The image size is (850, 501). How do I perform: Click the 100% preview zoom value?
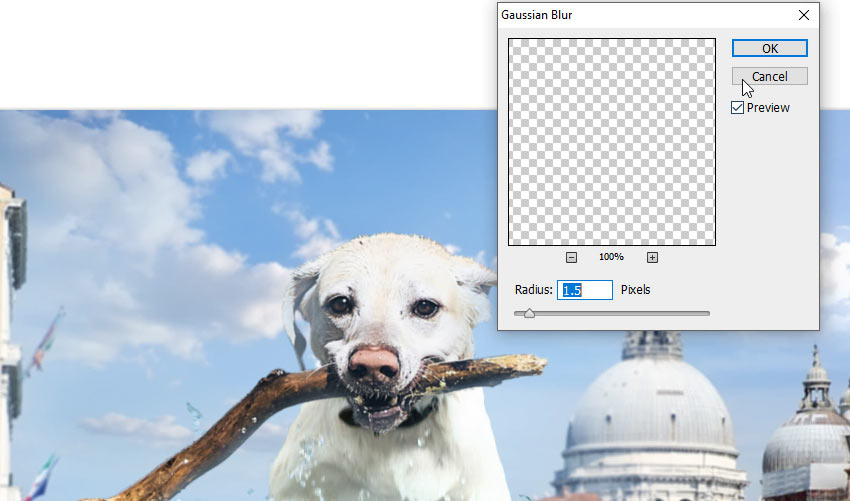click(611, 257)
